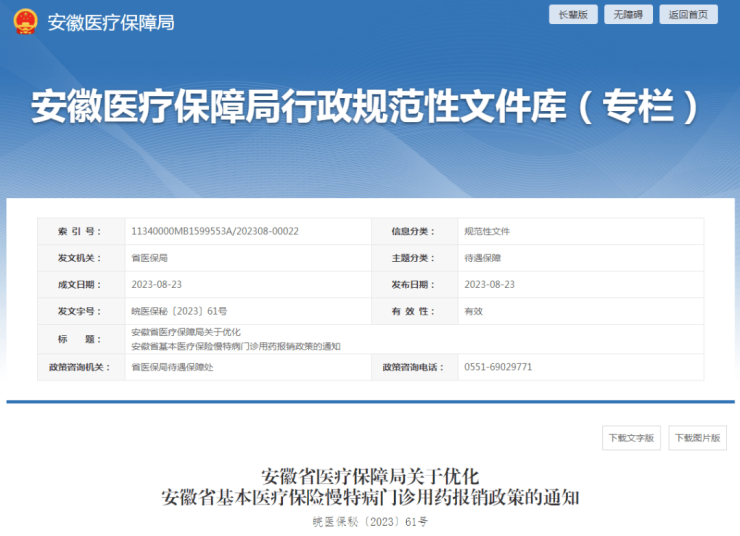Download the image version via 下载图片版
The width and height of the screenshot is (740, 536).
coord(697,438)
